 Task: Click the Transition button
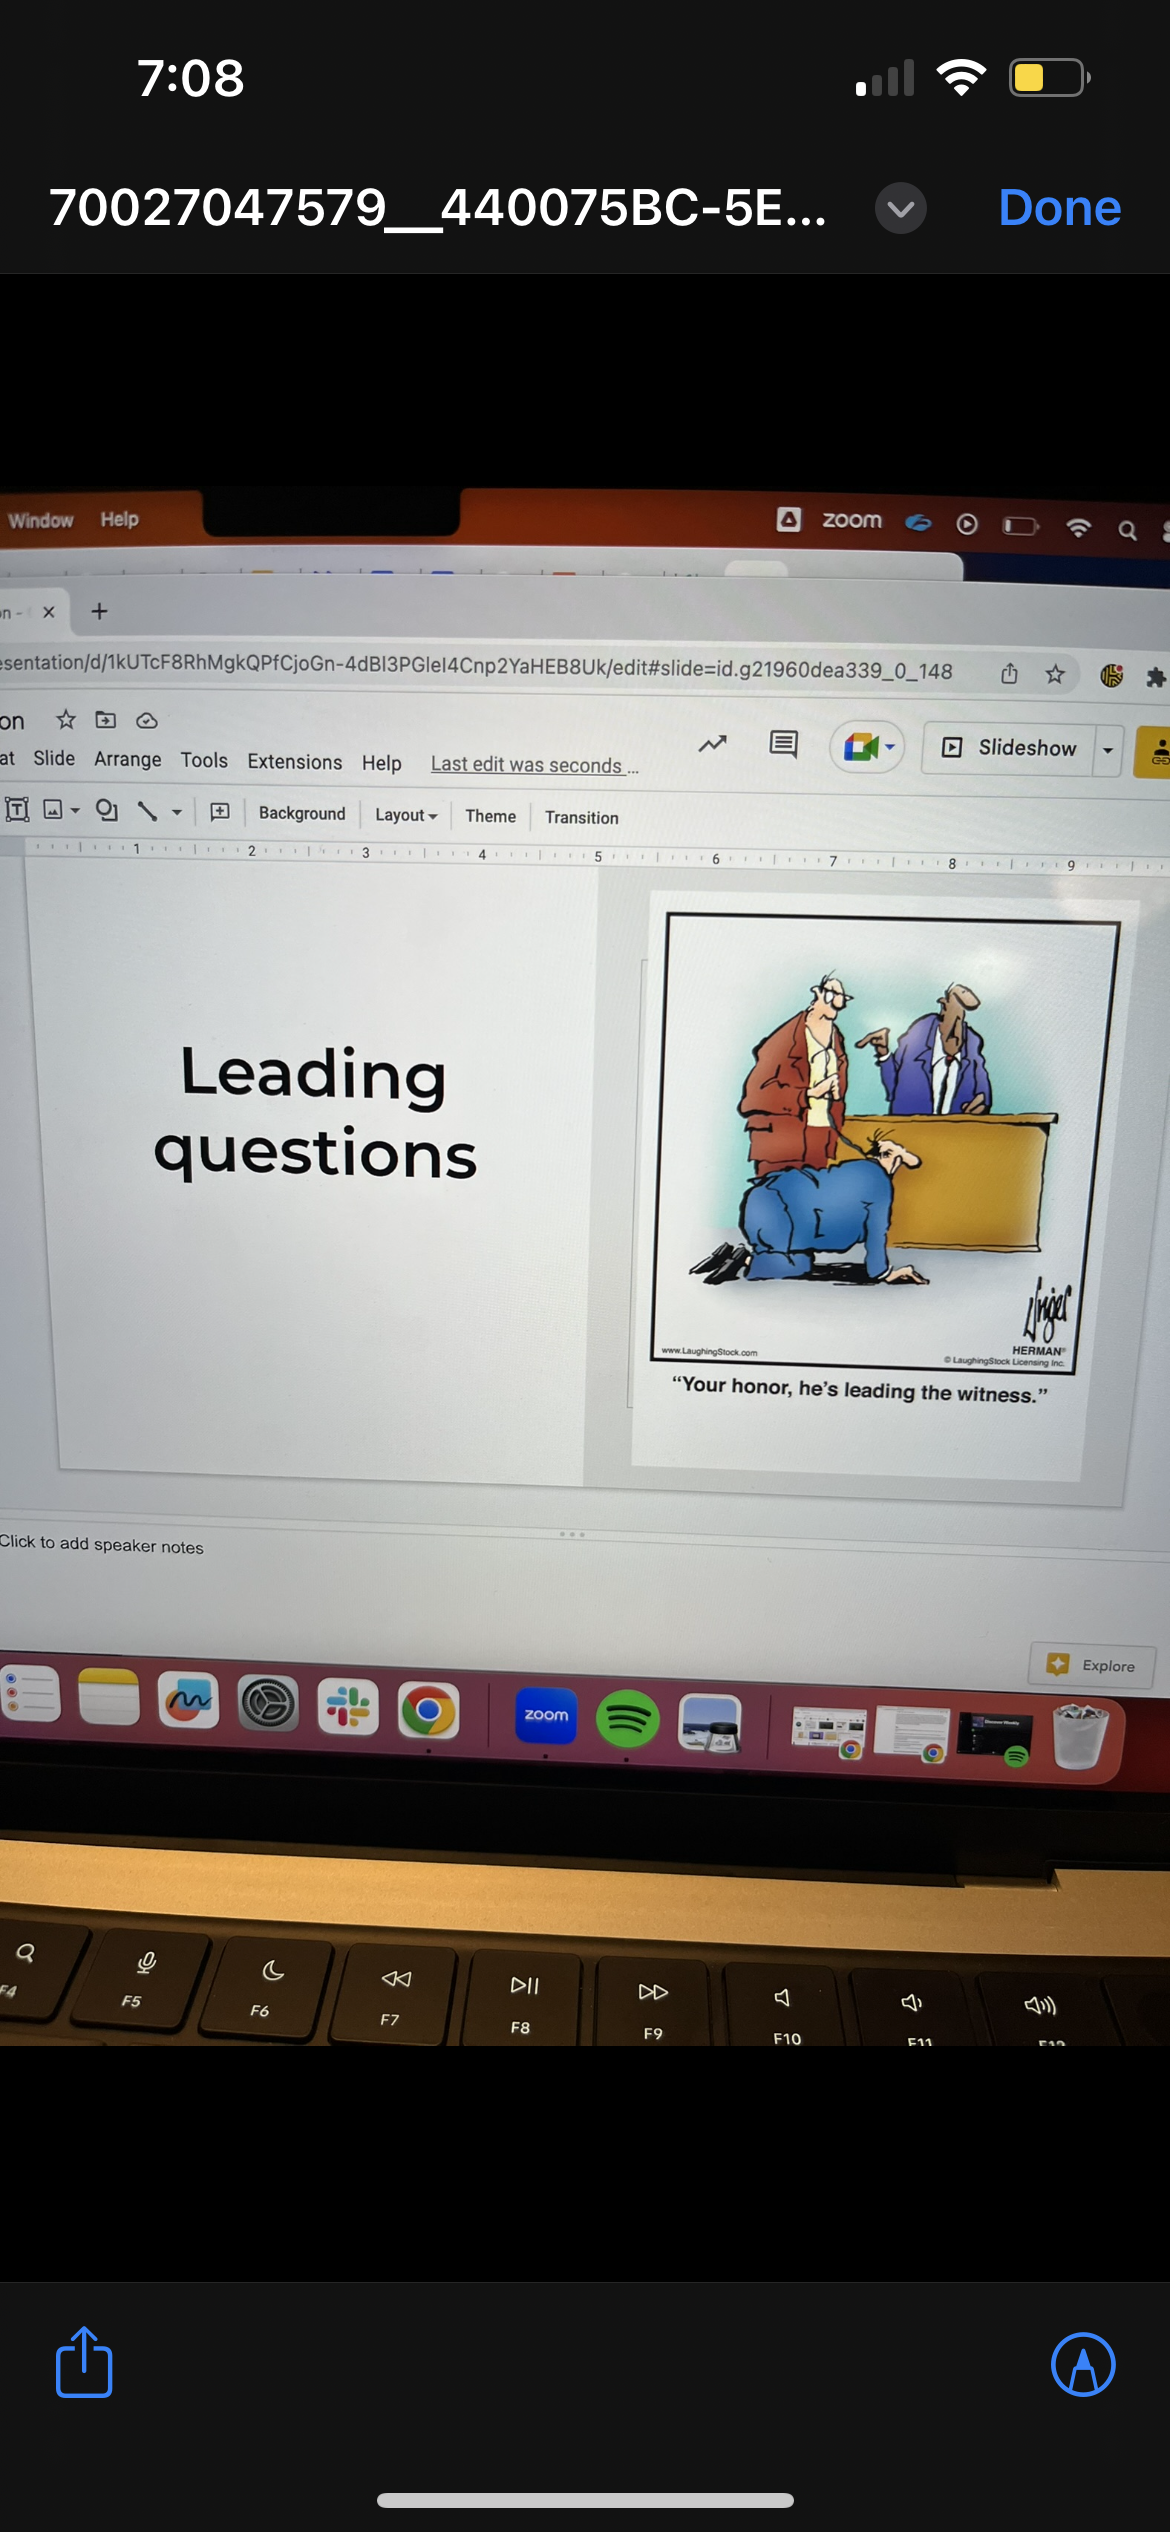click(582, 817)
